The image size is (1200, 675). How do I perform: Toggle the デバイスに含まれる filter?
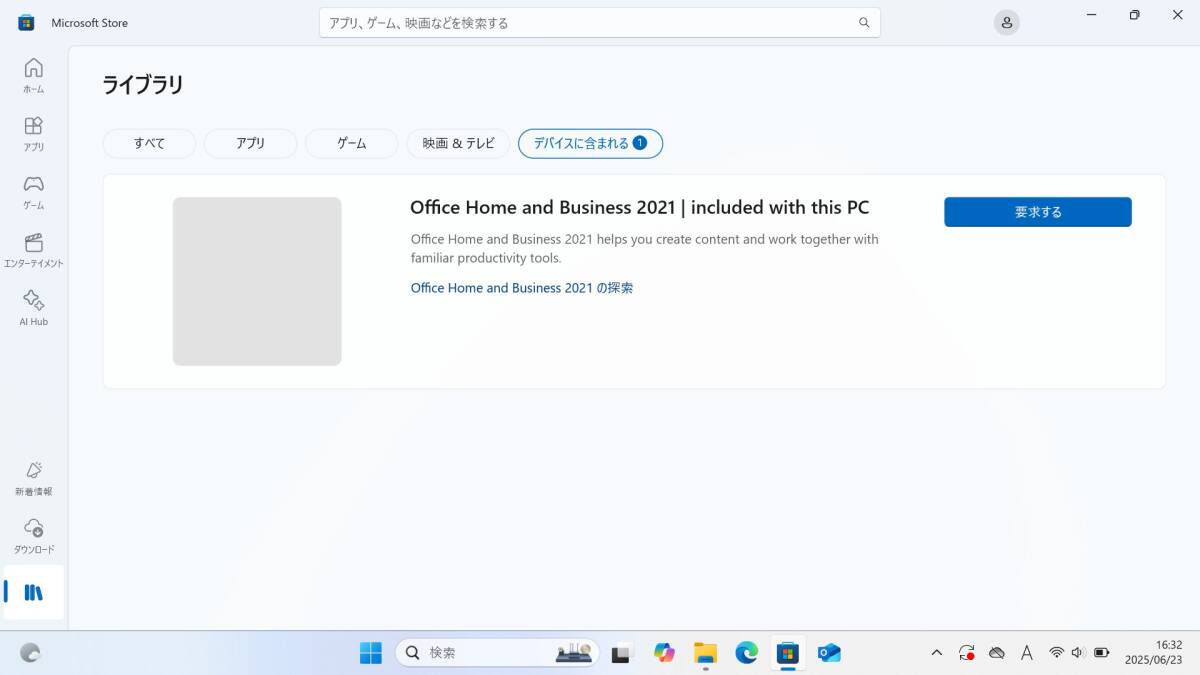click(589, 143)
